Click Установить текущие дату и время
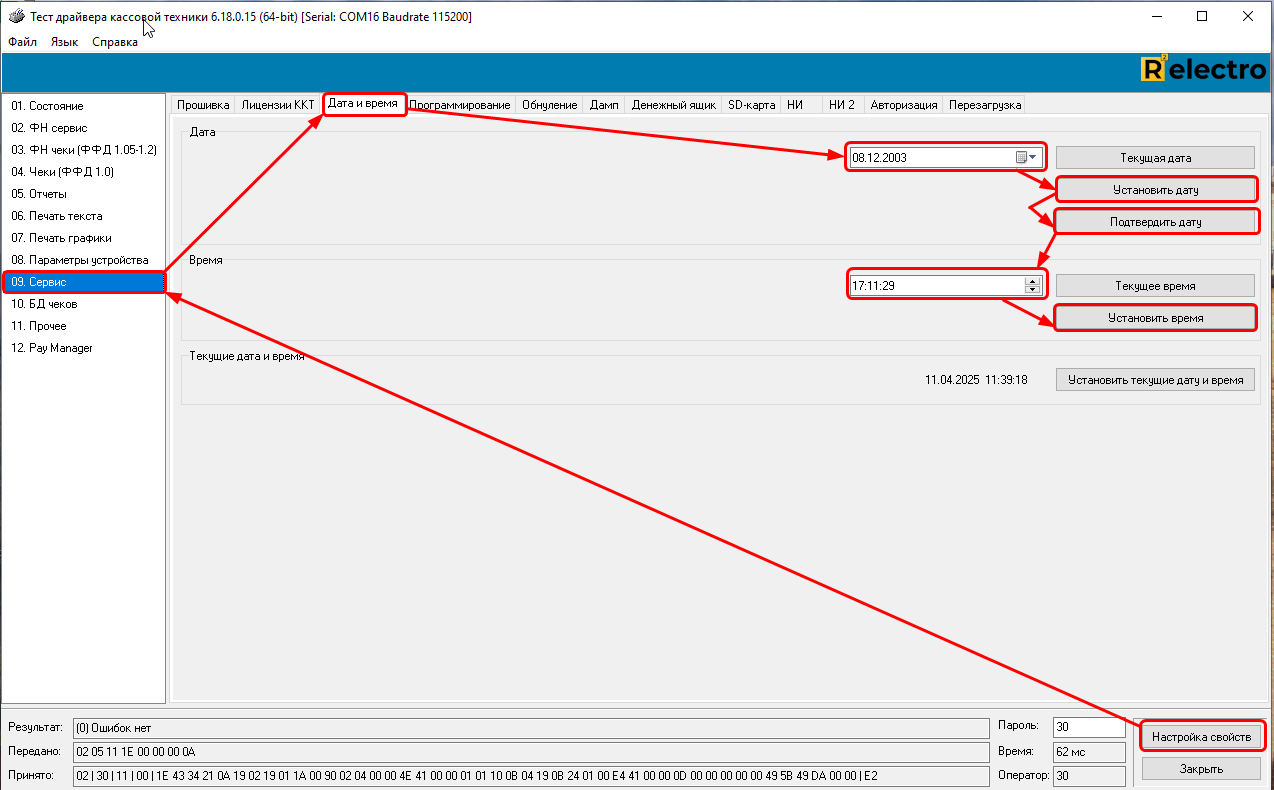The image size is (1274, 790). (x=1155, y=380)
